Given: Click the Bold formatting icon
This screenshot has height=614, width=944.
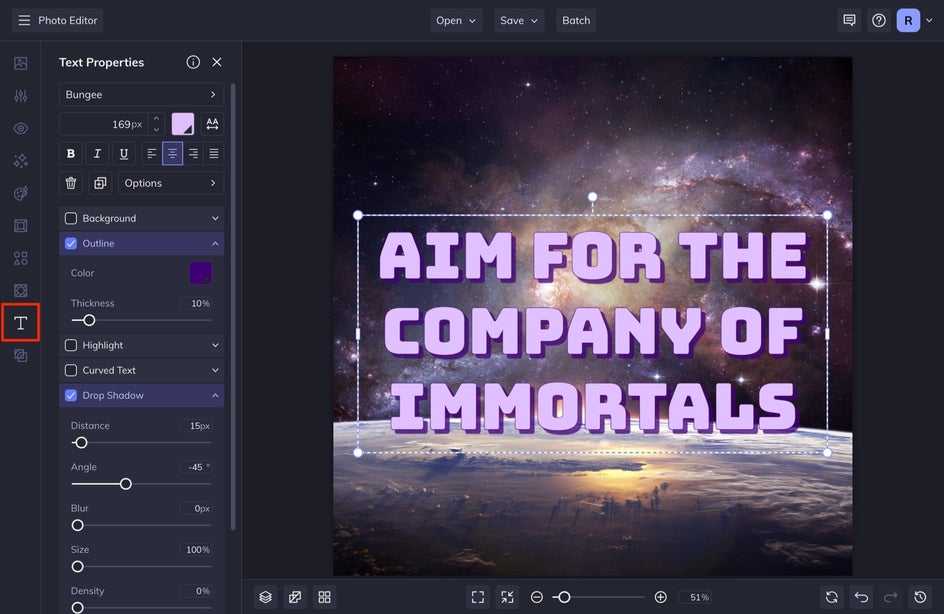Looking at the screenshot, I should (x=70, y=153).
